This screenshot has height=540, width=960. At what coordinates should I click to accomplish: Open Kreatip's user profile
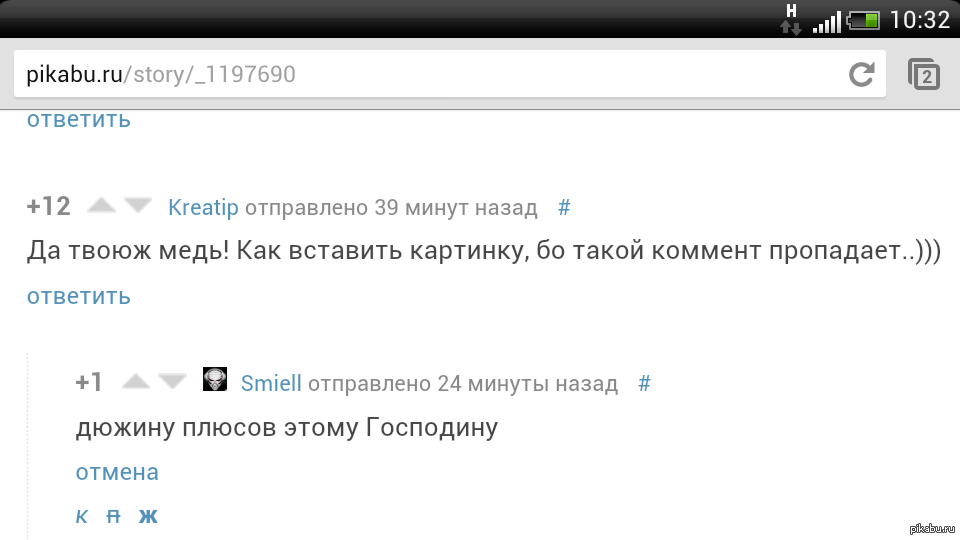coord(203,208)
